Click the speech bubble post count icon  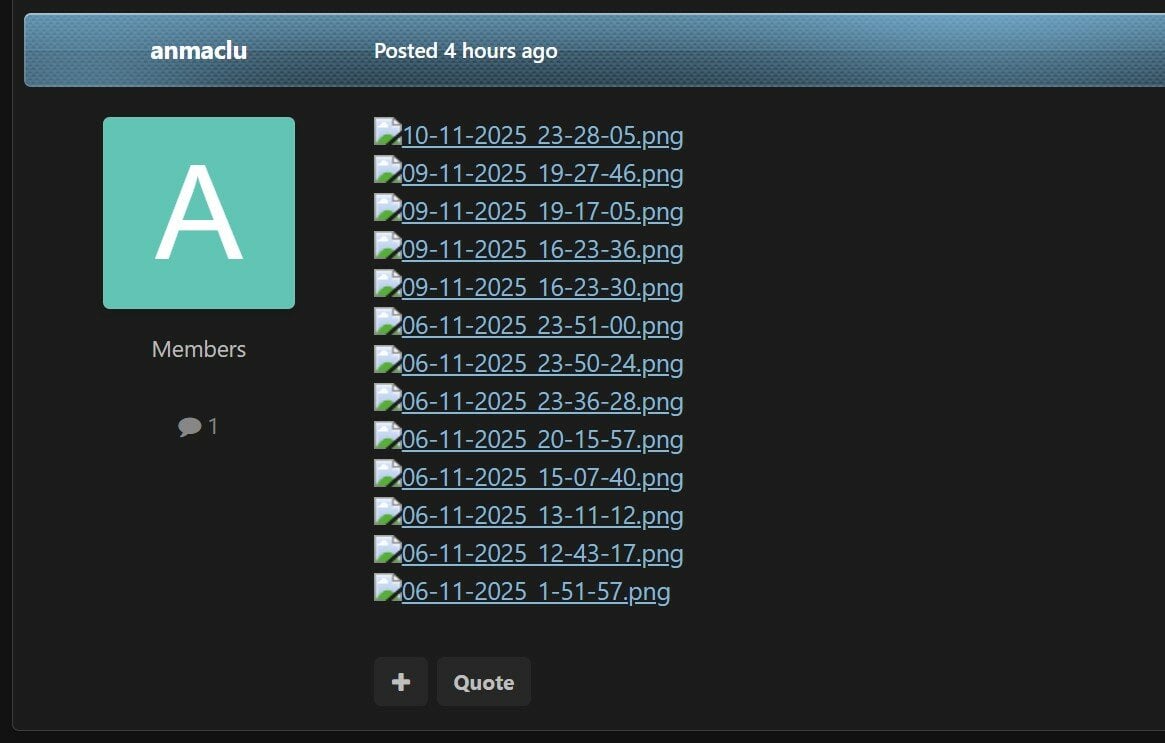[x=189, y=426]
